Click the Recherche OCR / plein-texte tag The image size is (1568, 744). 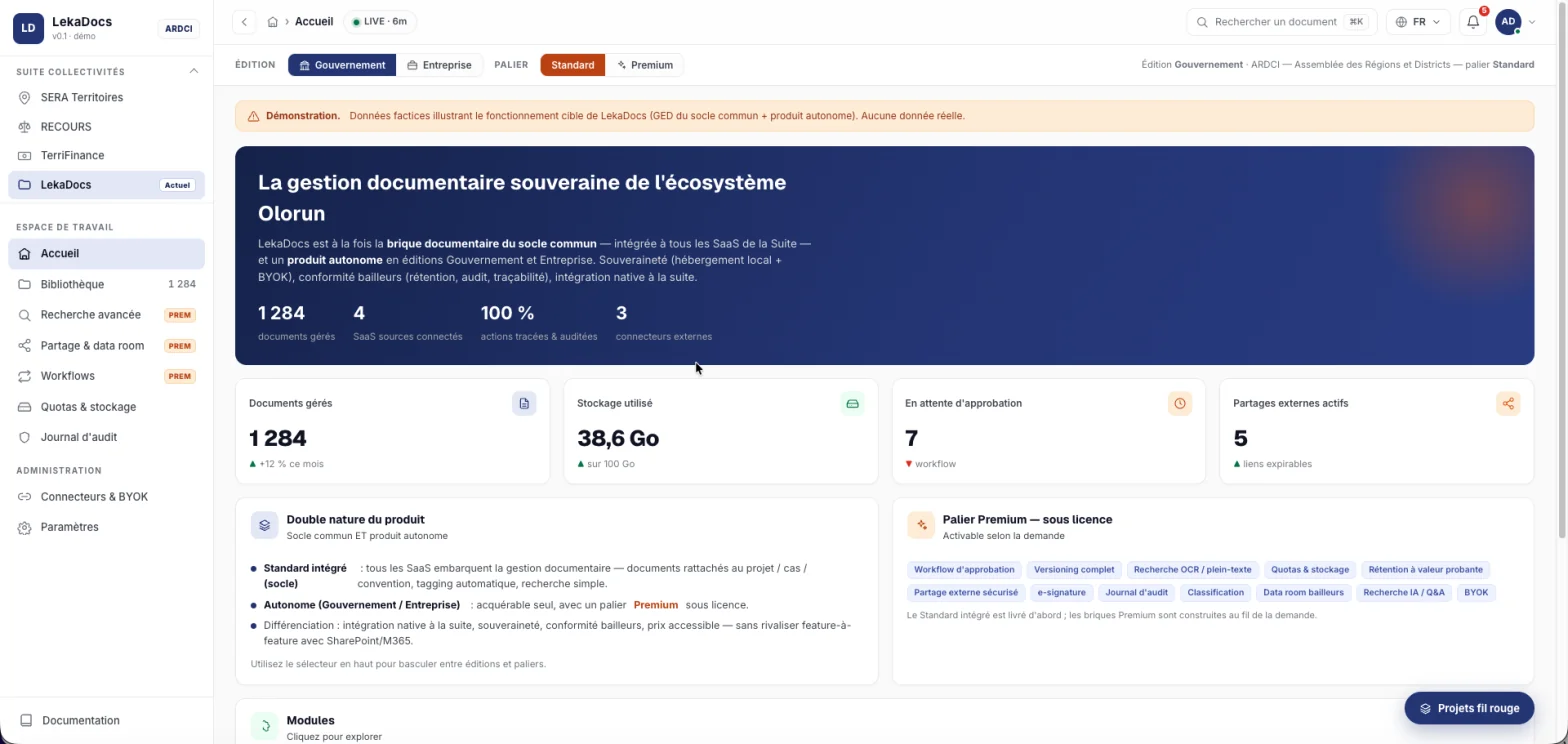(x=1192, y=570)
